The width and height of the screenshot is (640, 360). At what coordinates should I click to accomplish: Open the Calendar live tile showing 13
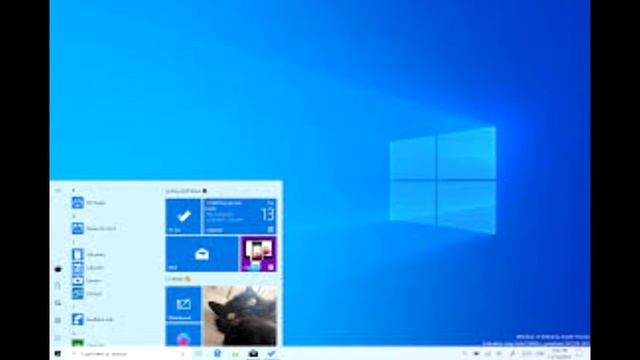coord(240,216)
